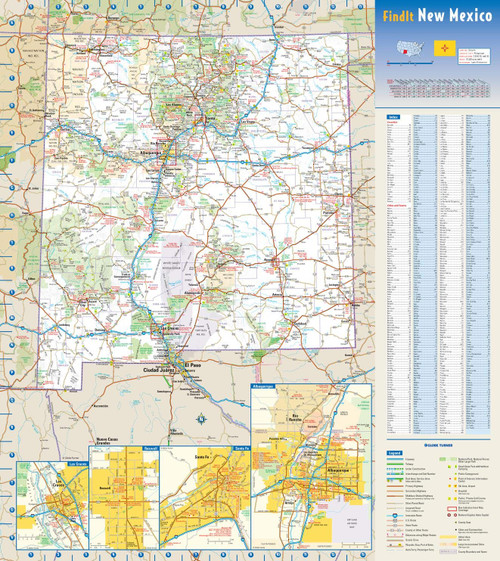Select the Legend header label

[x=394, y=453]
